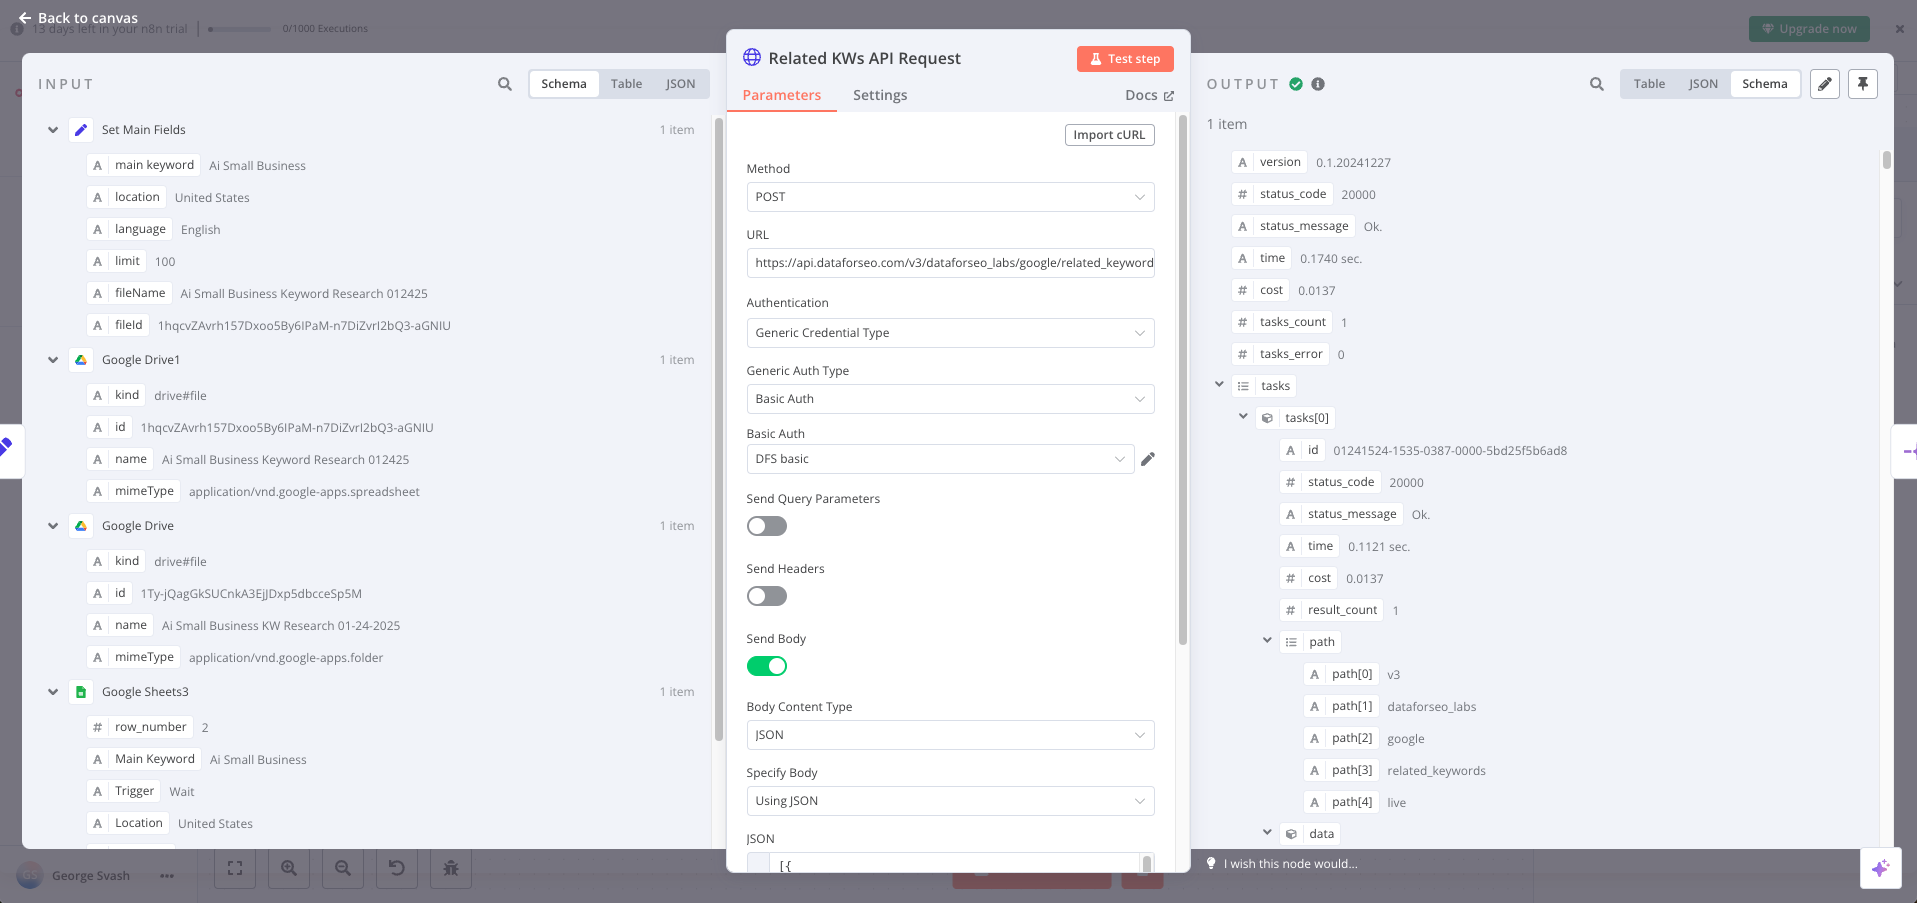Click the edit output pencil icon
This screenshot has height=903, width=1917.
(x=1825, y=84)
